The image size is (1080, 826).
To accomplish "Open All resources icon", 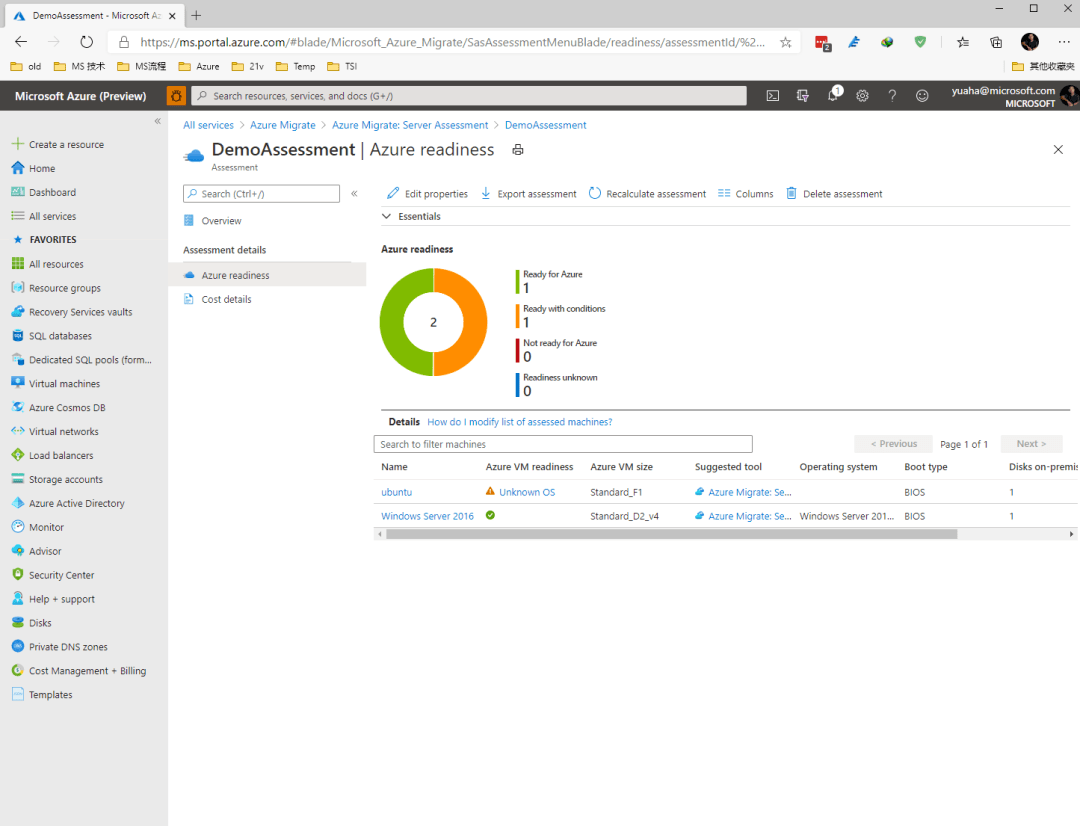I will point(18,264).
